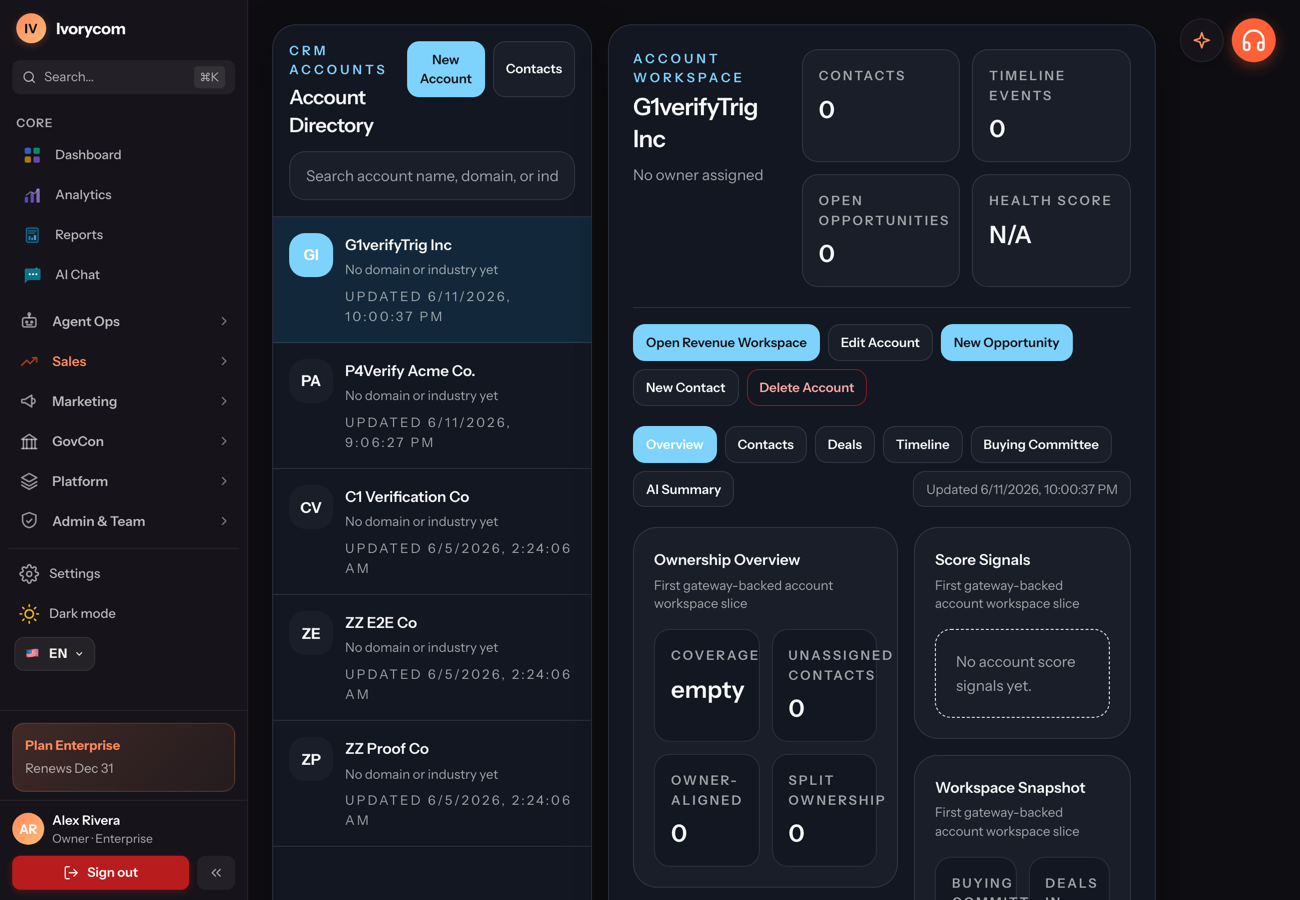This screenshot has width=1300, height=900.
Task: Open the AI Chat bubble icon
Action: pyautogui.click(x=32, y=275)
